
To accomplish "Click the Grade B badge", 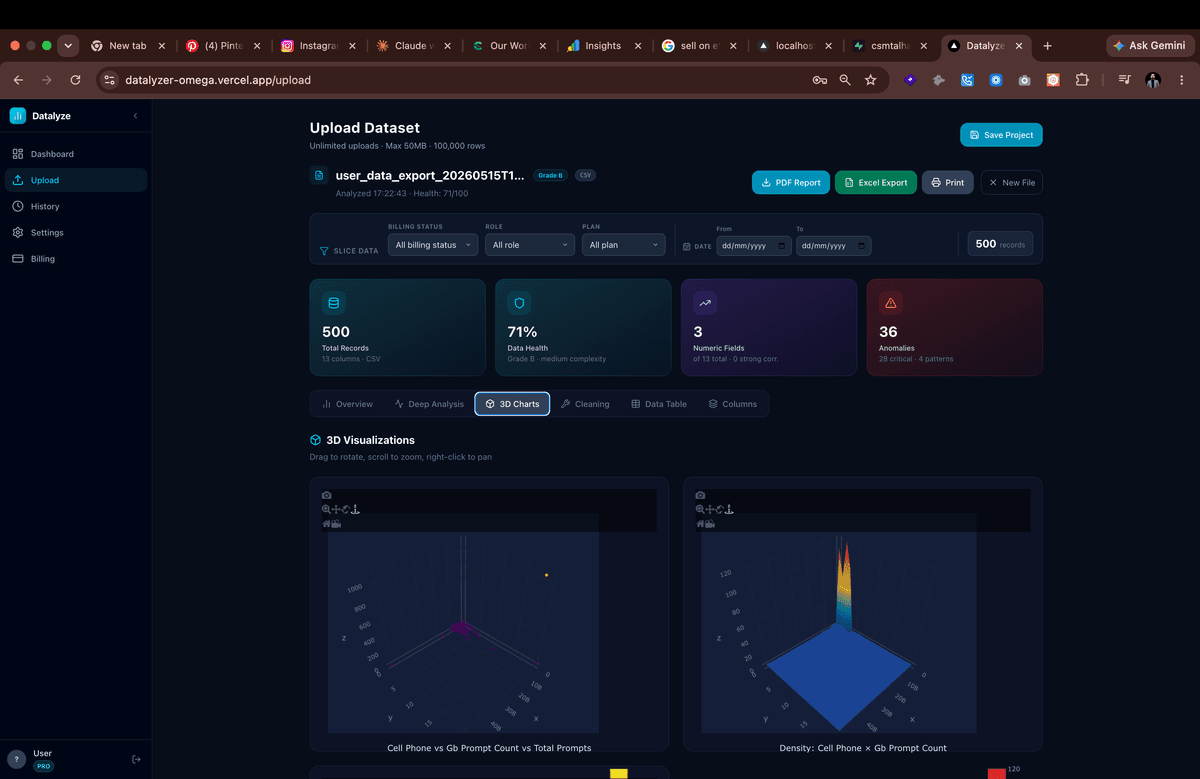I will [x=550, y=175].
